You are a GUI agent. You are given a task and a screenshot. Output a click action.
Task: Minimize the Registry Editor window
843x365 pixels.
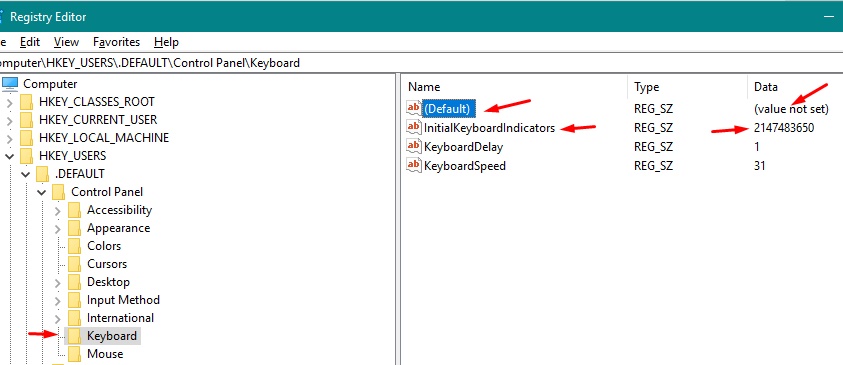pos(830,17)
